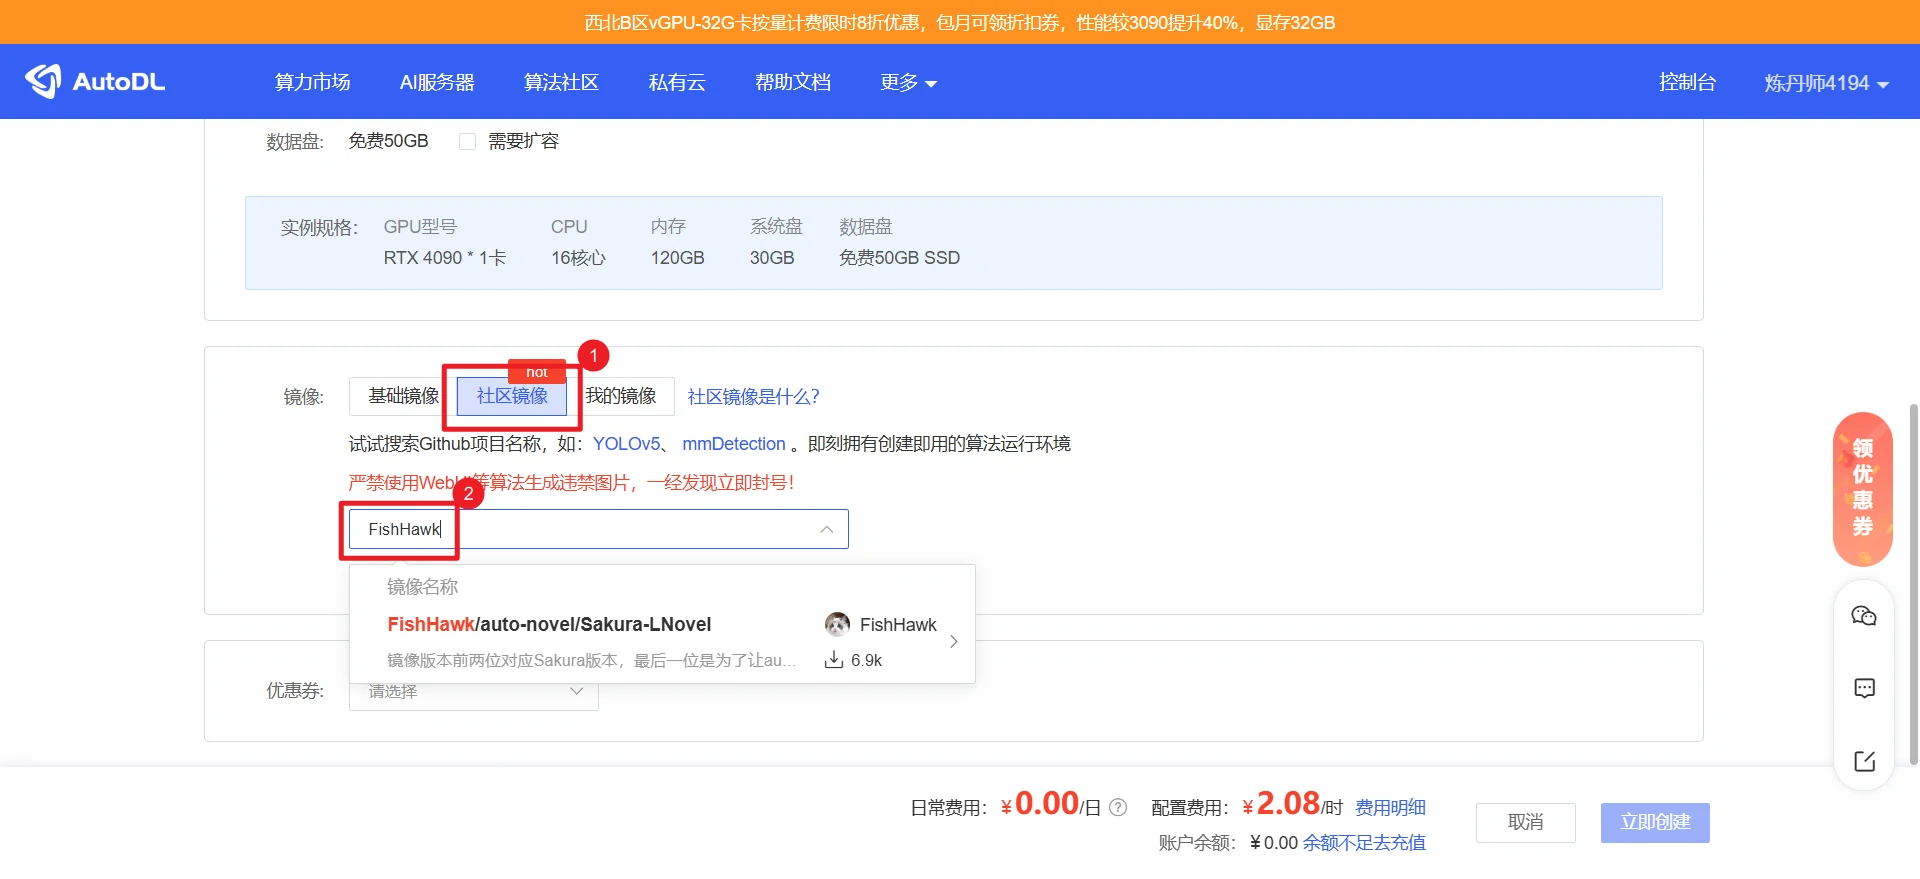Click the download count icon for the image
The width and height of the screenshot is (1920, 879).
pyautogui.click(x=834, y=660)
